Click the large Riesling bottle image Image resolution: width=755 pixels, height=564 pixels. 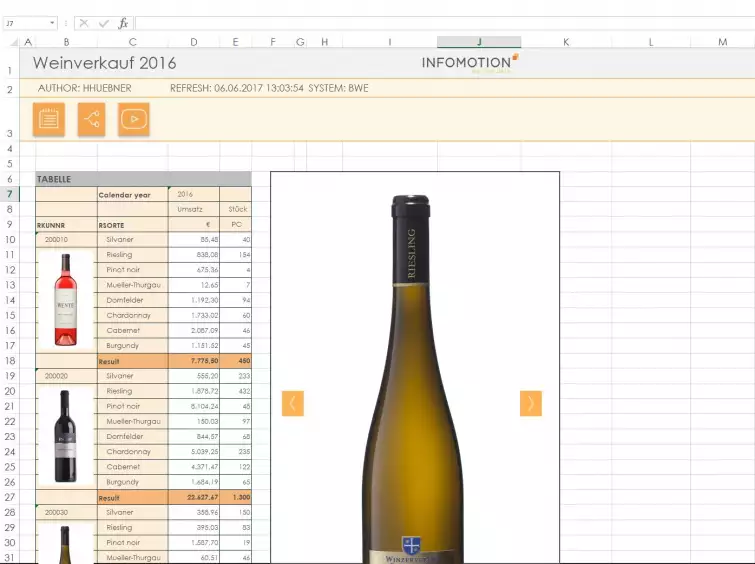click(x=412, y=380)
